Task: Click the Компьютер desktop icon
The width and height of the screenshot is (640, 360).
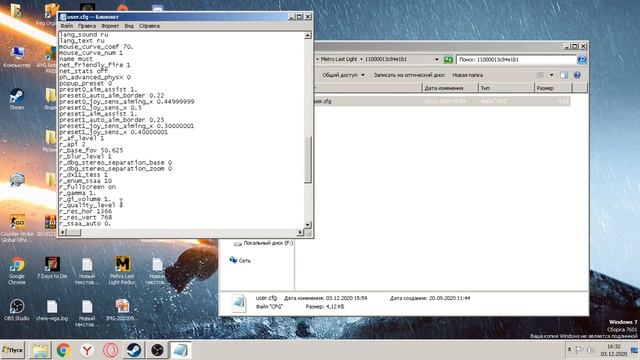Action: (x=17, y=57)
